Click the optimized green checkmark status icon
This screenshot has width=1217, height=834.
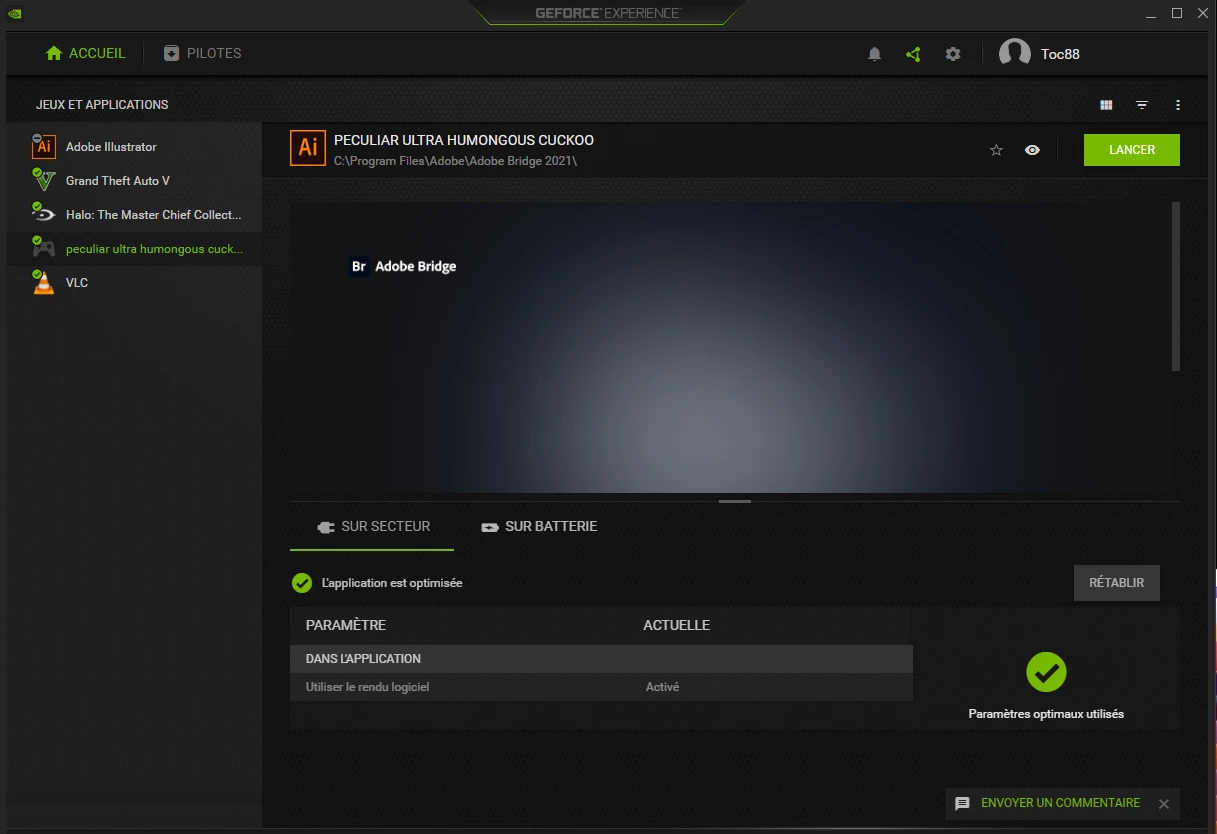click(x=302, y=583)
